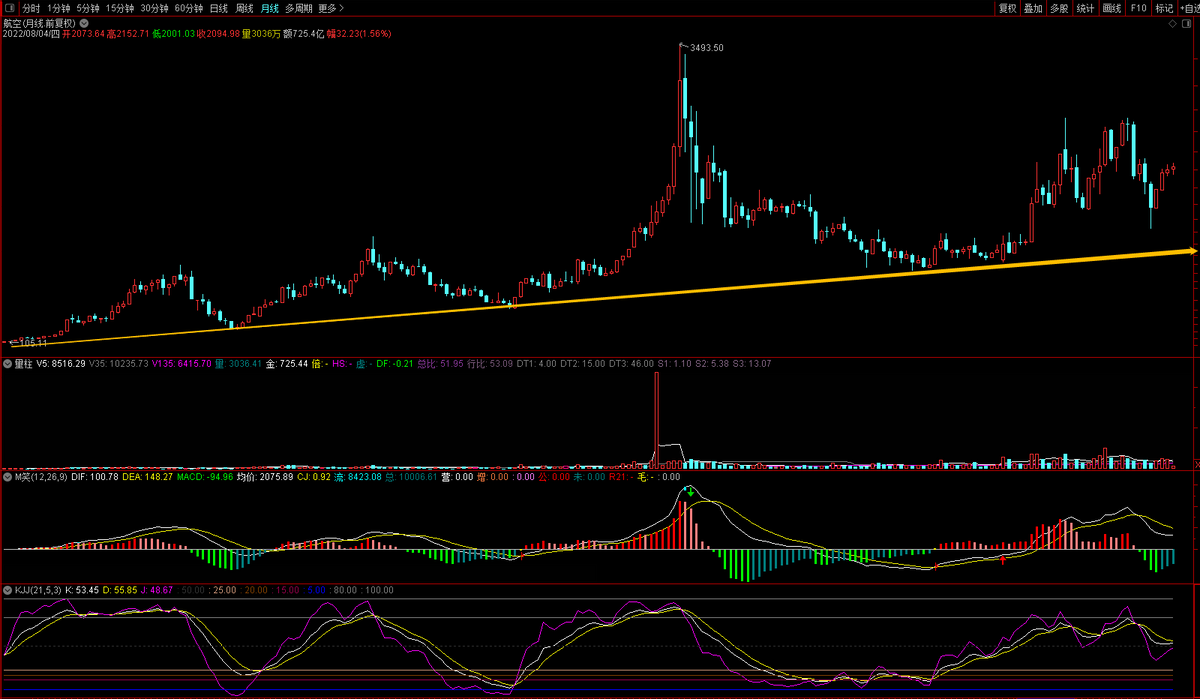Click the 复权 adjustment button

tap(1007, 8)
